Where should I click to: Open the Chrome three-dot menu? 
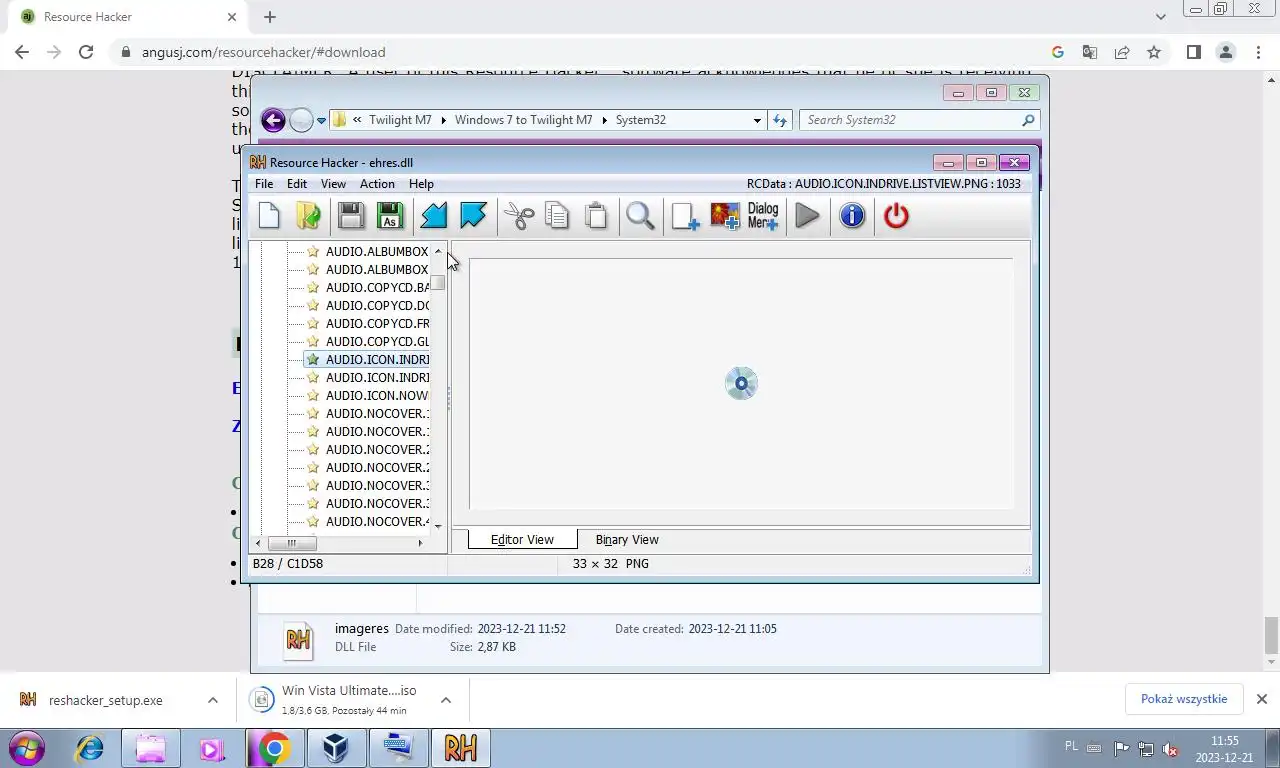tap(1258, 52)
